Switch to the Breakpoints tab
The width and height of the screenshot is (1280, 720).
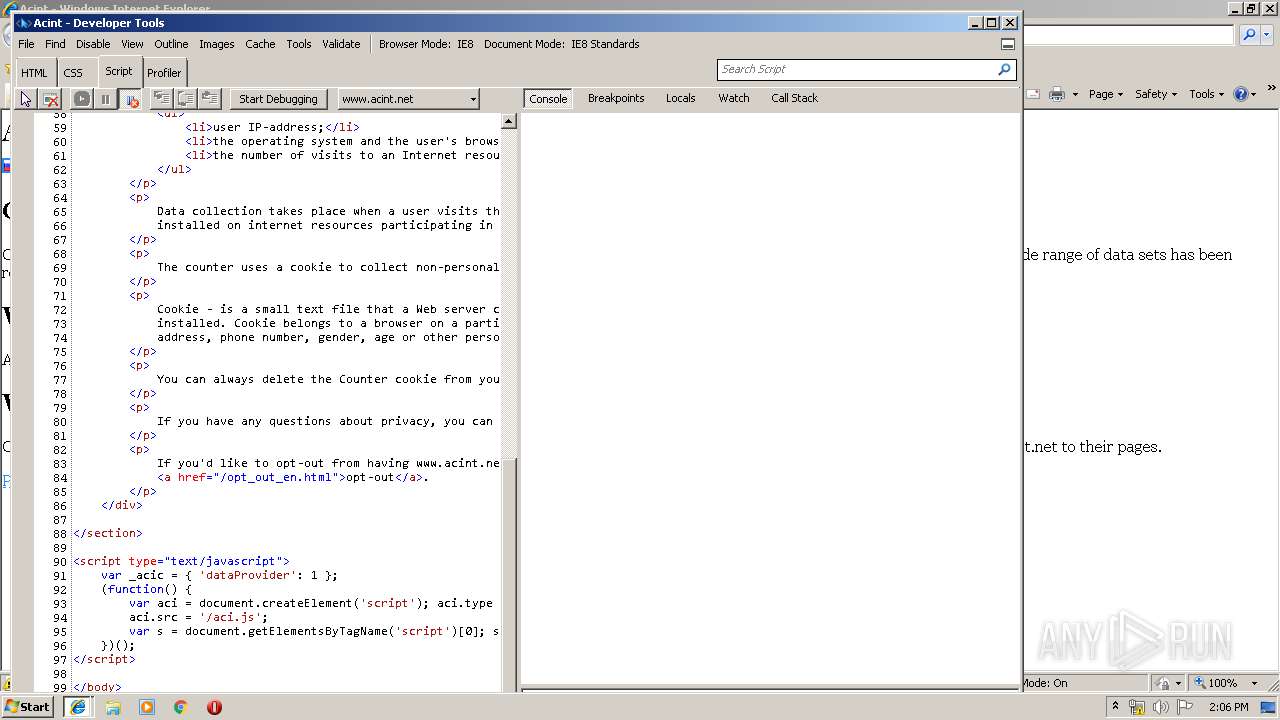point(616,98)
